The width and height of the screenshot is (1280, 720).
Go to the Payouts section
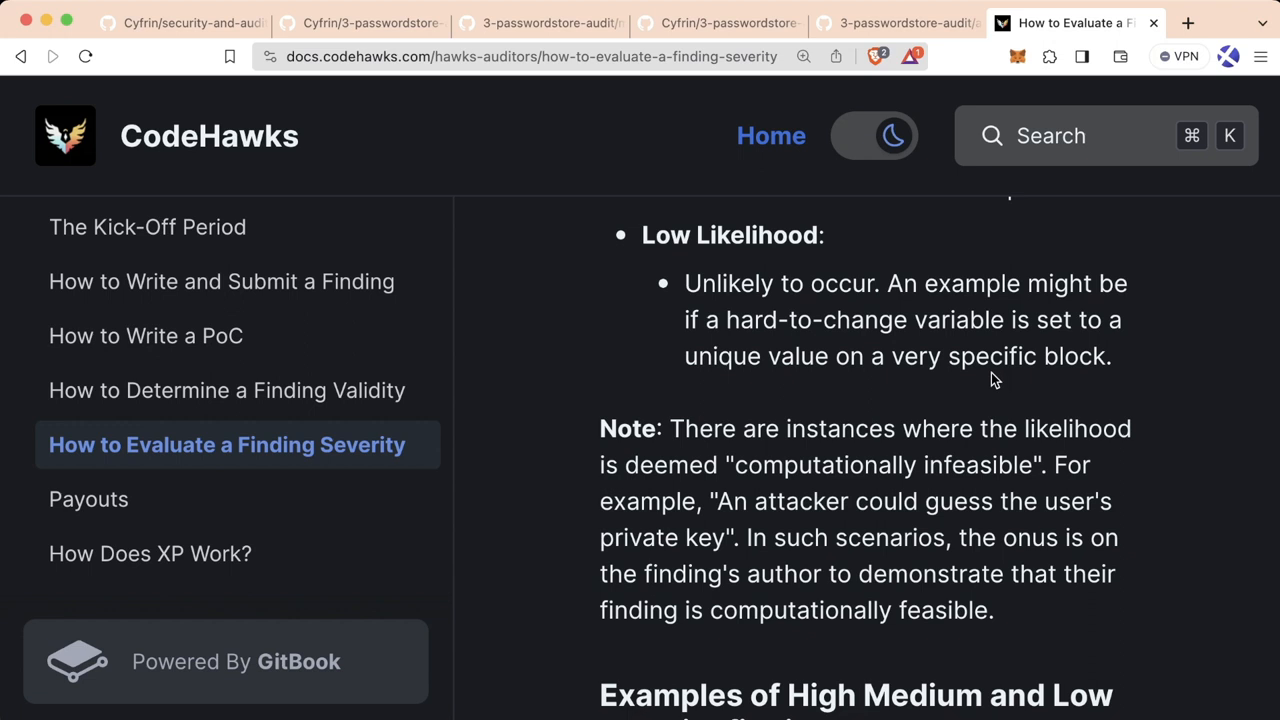tap(88, 499)
